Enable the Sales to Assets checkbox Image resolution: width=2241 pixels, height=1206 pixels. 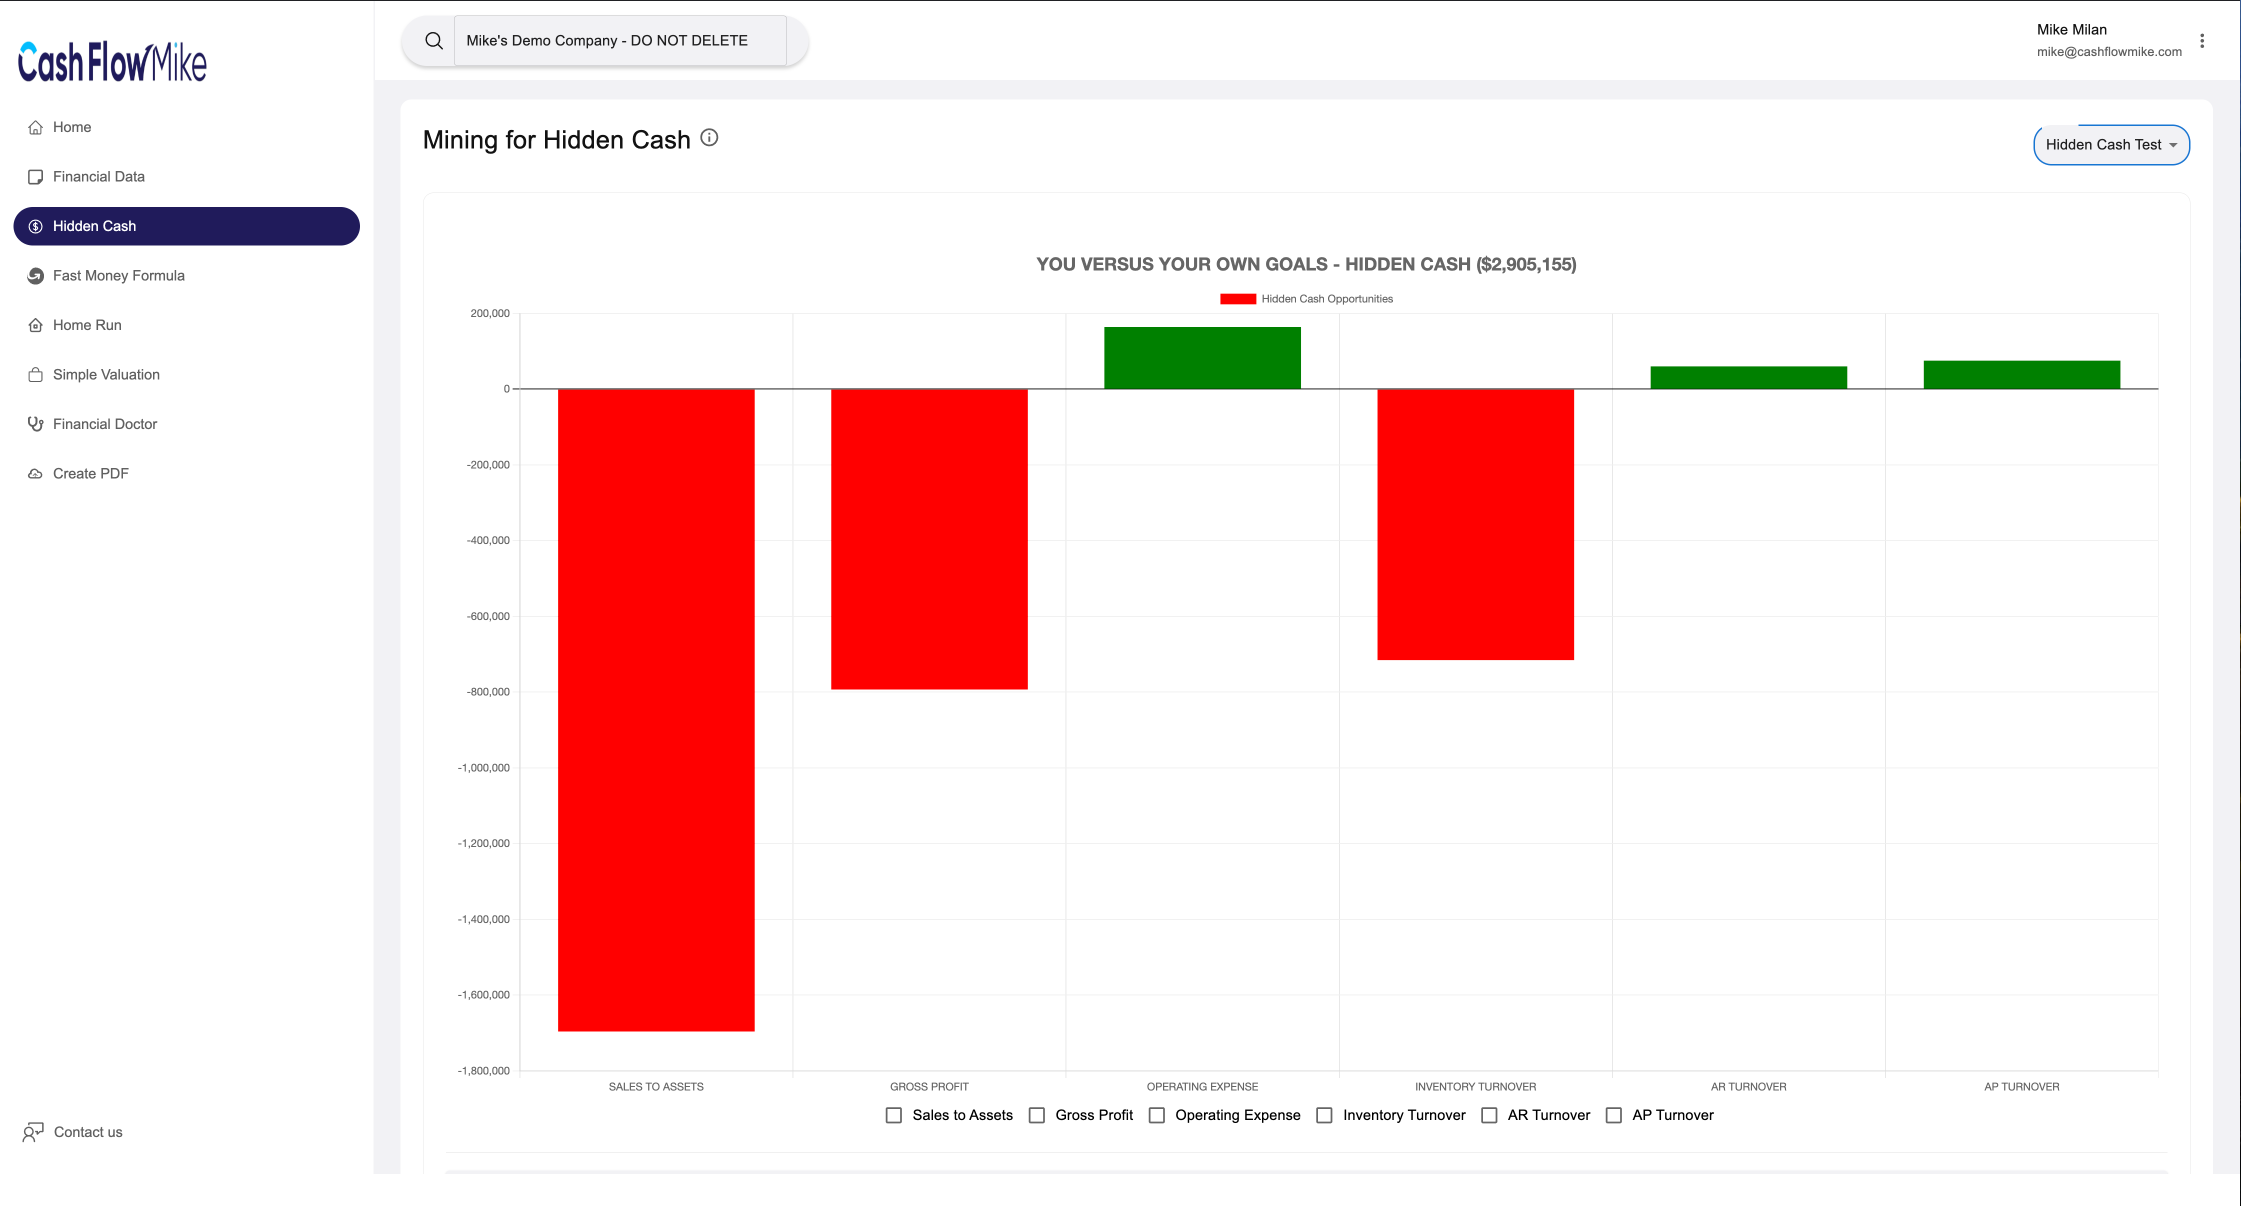click(893, 1115)
